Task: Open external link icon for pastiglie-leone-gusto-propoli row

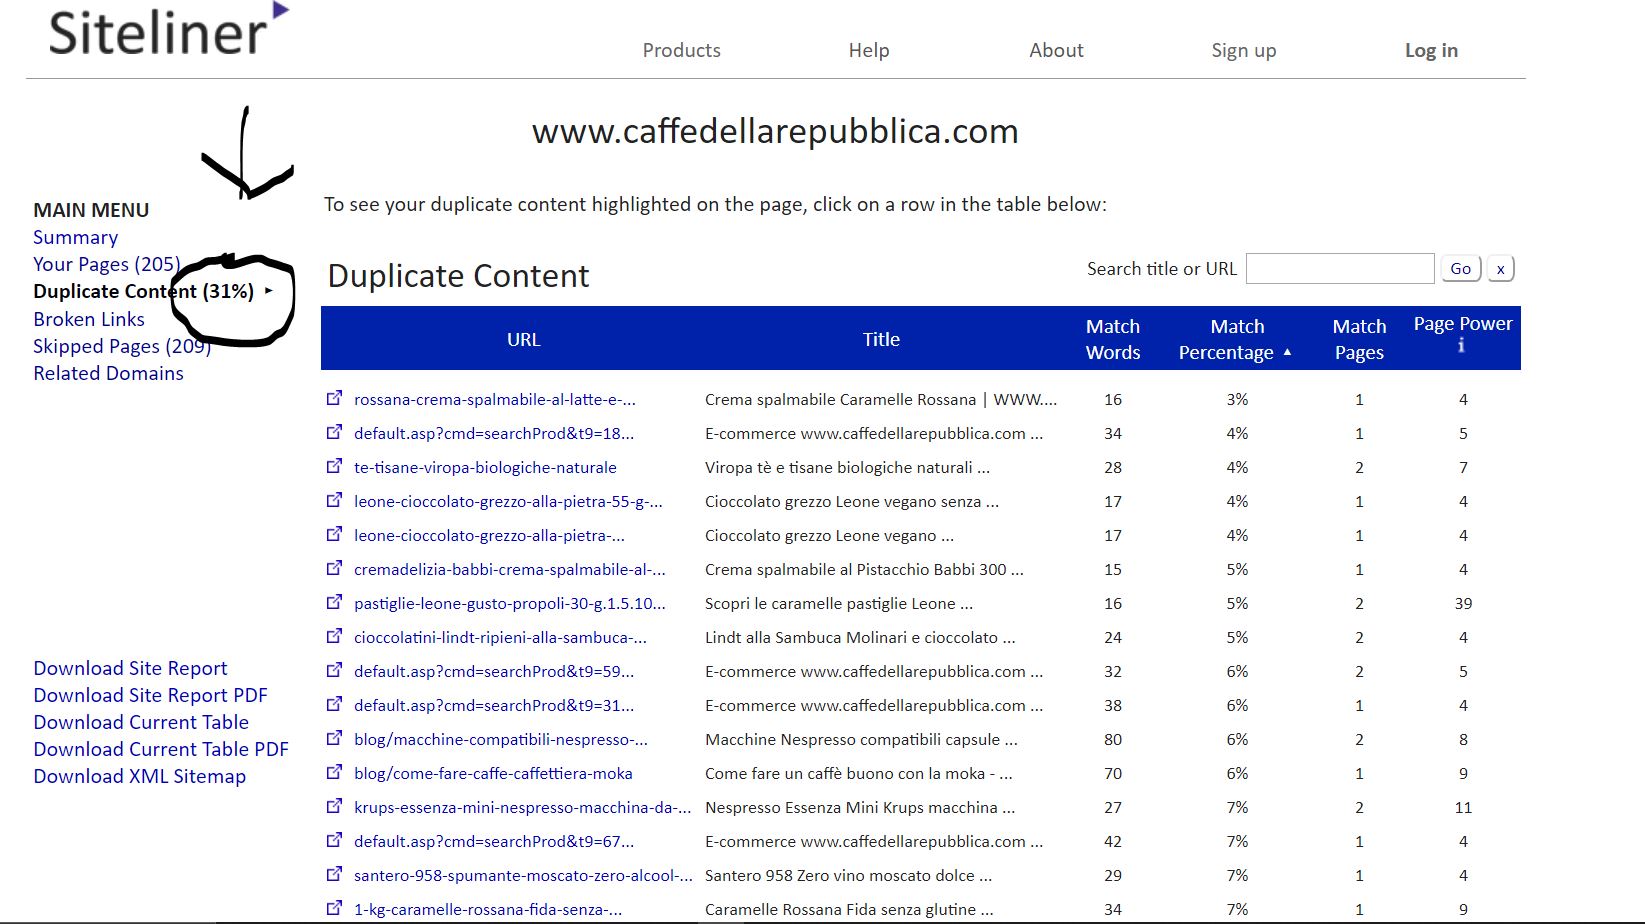Action: coord(334,602)
